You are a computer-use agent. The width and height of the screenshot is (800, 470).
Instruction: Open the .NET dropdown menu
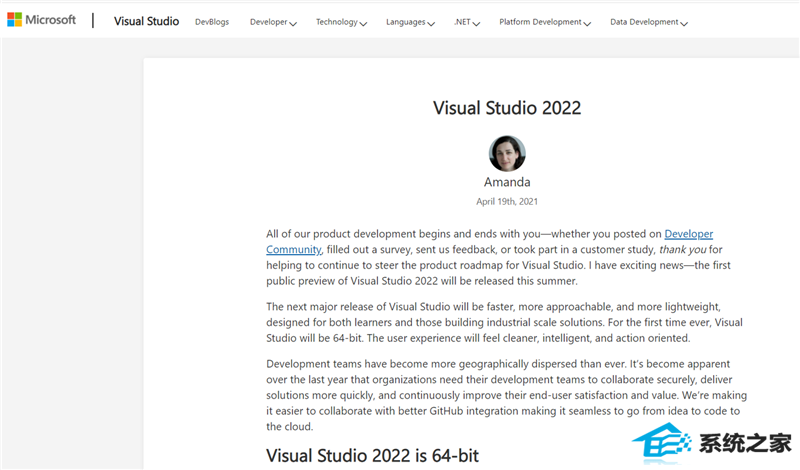pos(467,22)
